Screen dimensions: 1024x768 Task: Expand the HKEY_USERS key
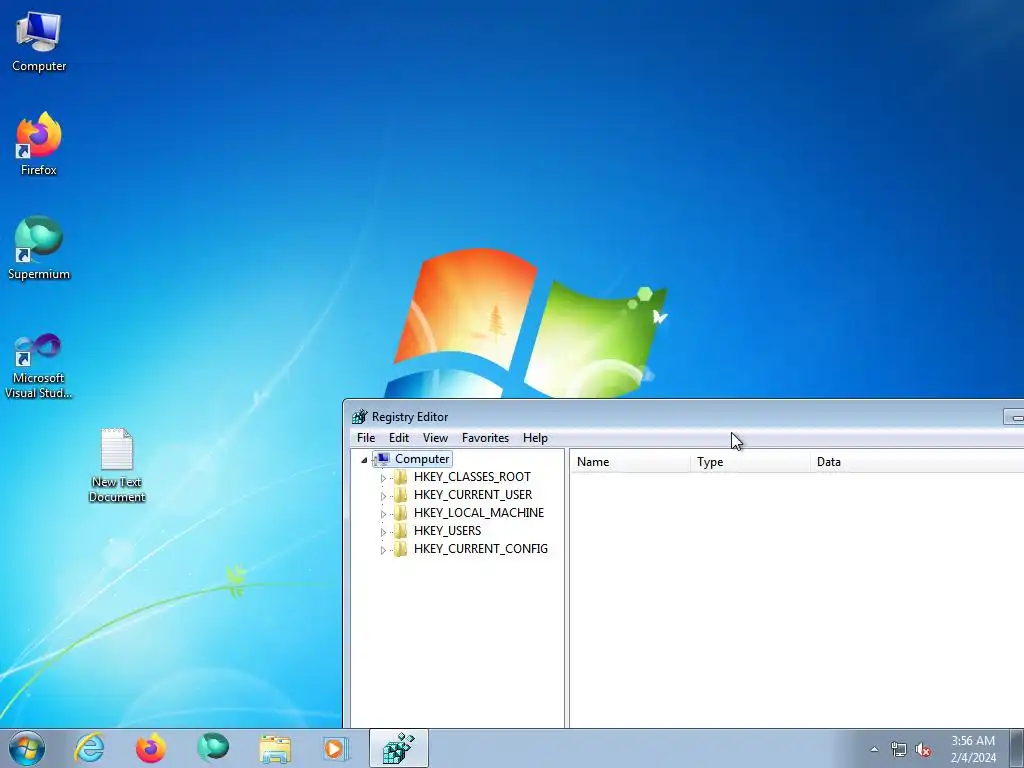coord(383,532)
